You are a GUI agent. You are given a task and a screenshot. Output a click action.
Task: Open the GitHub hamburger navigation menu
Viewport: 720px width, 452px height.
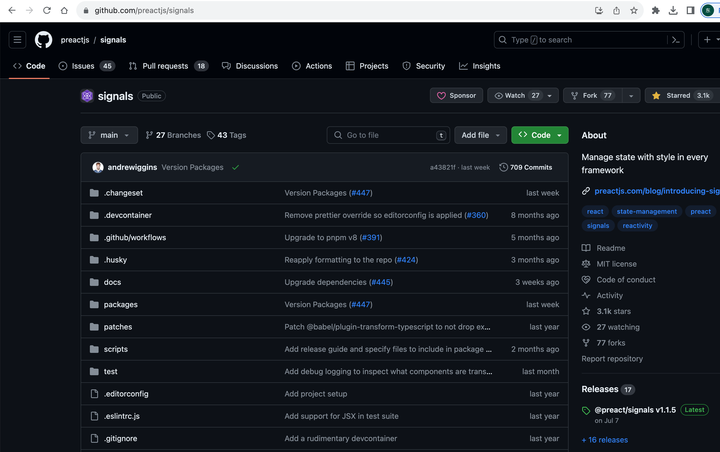pyautogui.click(x=17, y=40)
